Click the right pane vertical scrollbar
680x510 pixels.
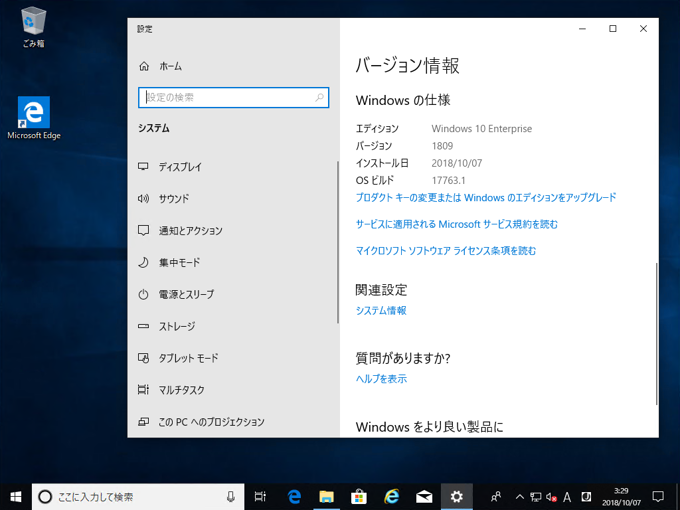(x=656, y=333)
